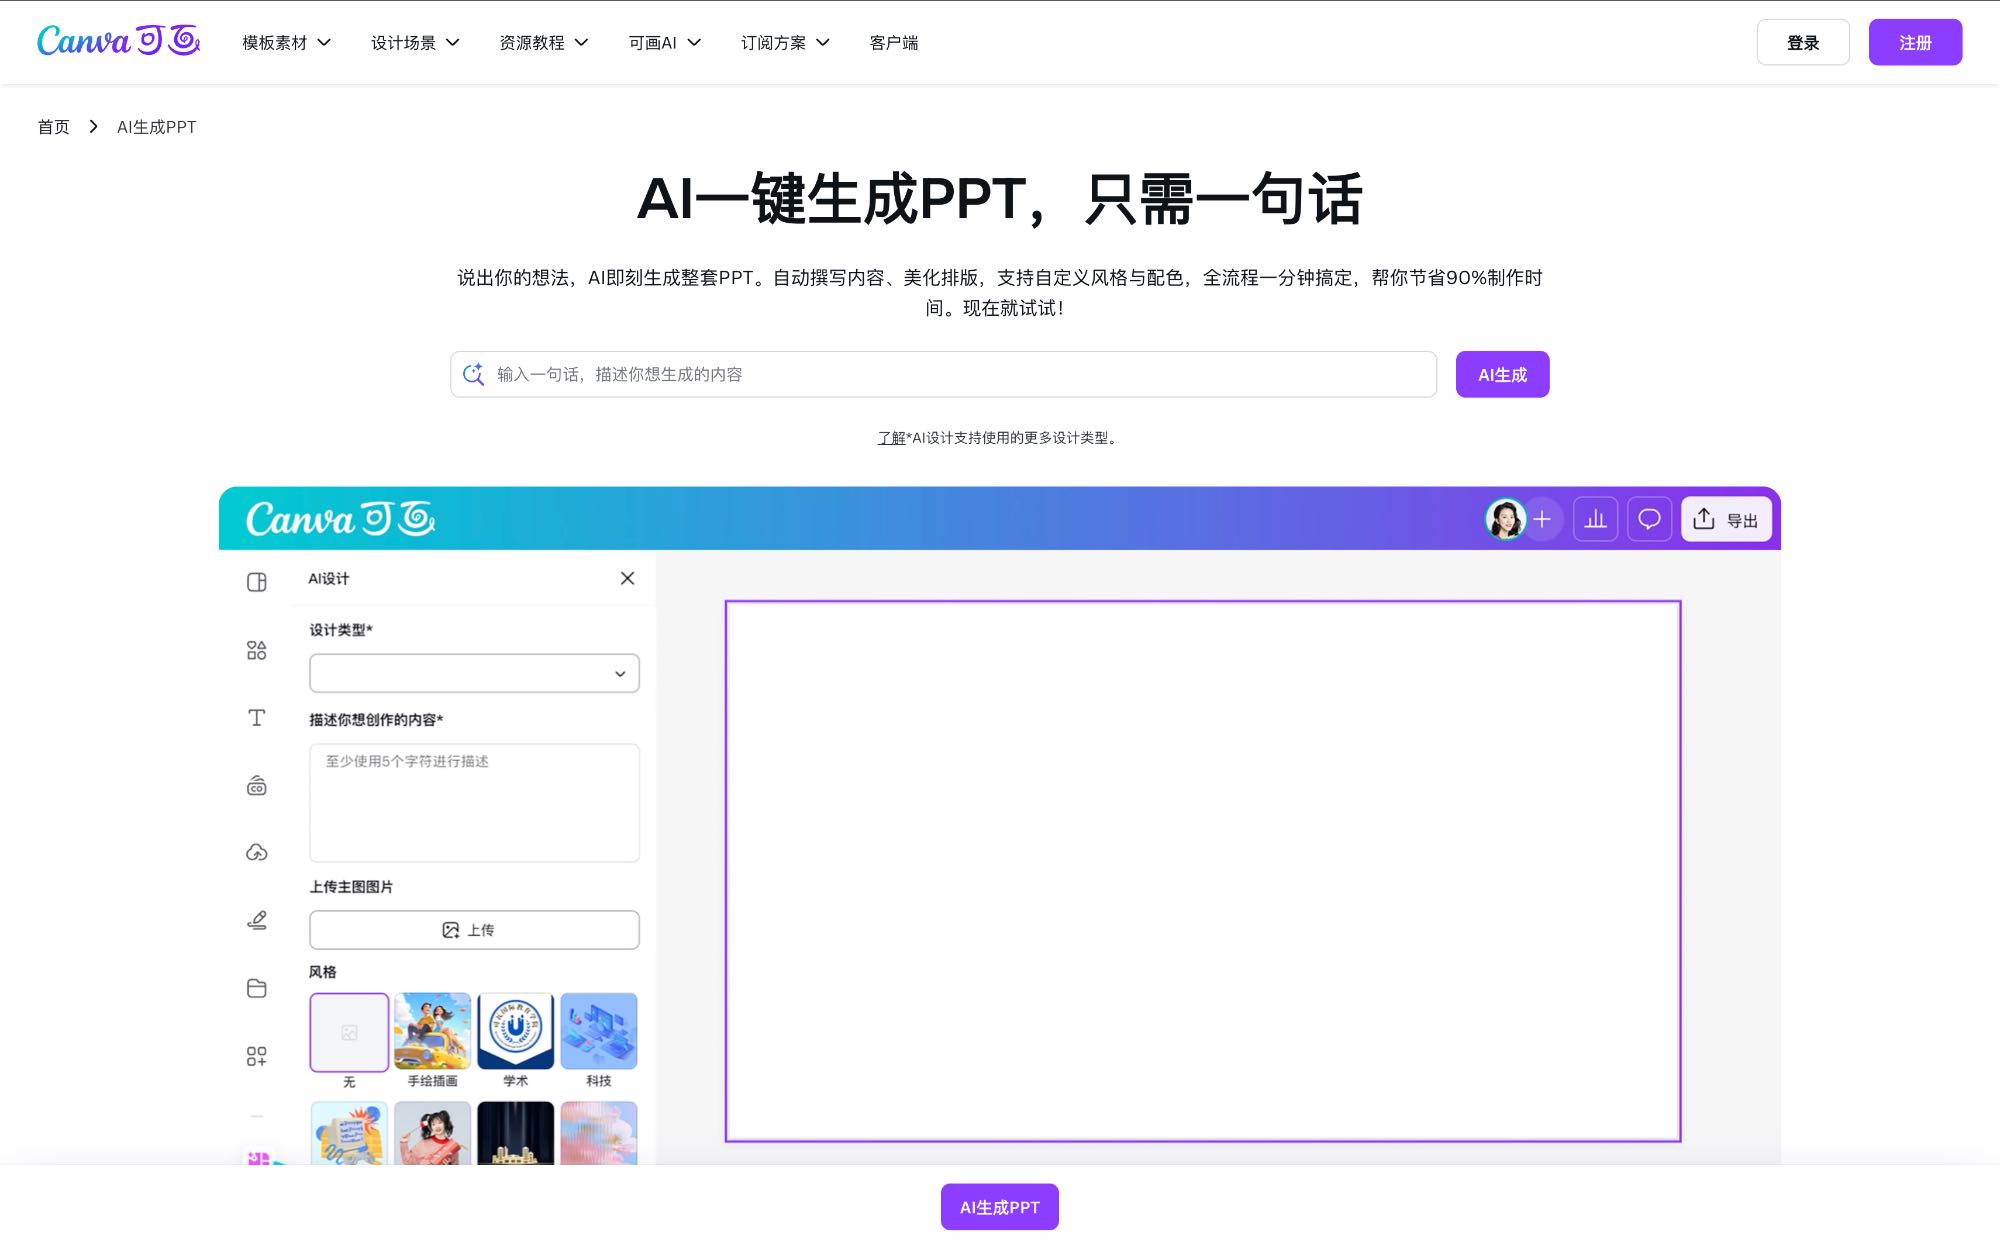Expand the 设计类型 dropdown box
2000x1249 pixels.
474,673
